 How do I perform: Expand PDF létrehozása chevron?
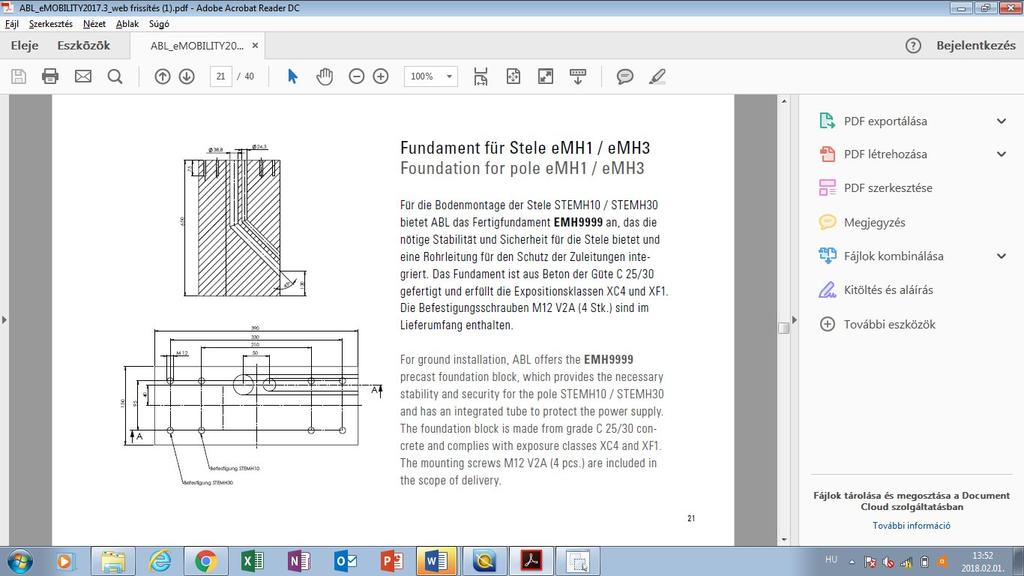[1001, 155]
